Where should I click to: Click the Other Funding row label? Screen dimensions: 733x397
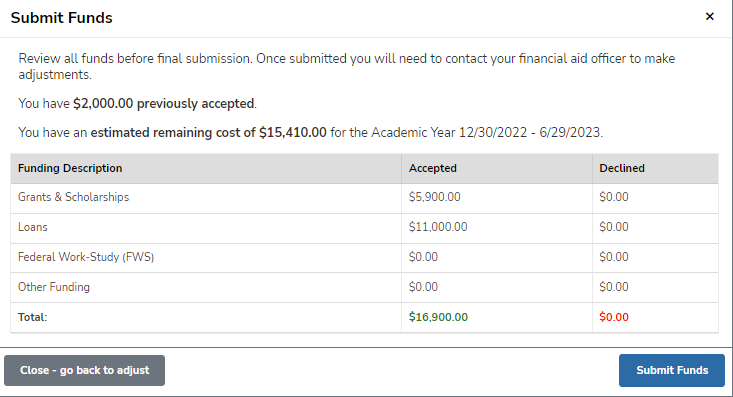tap(54, 287)
